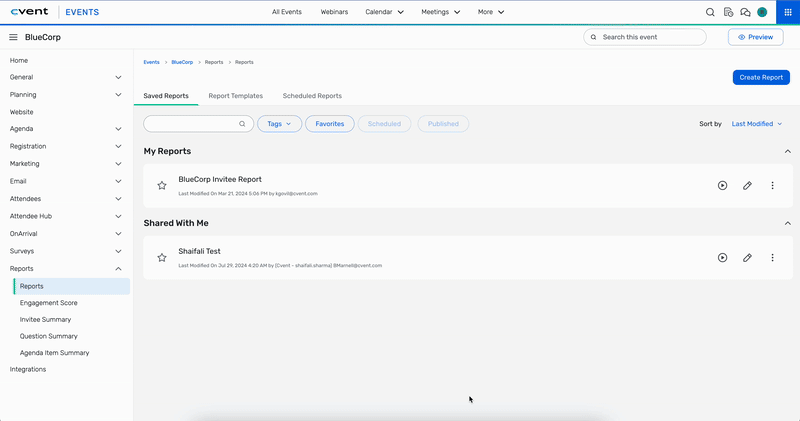Toggle the Published filter chip
The height and width of the screenshot is (421, 800).
(x=443, y=124)
